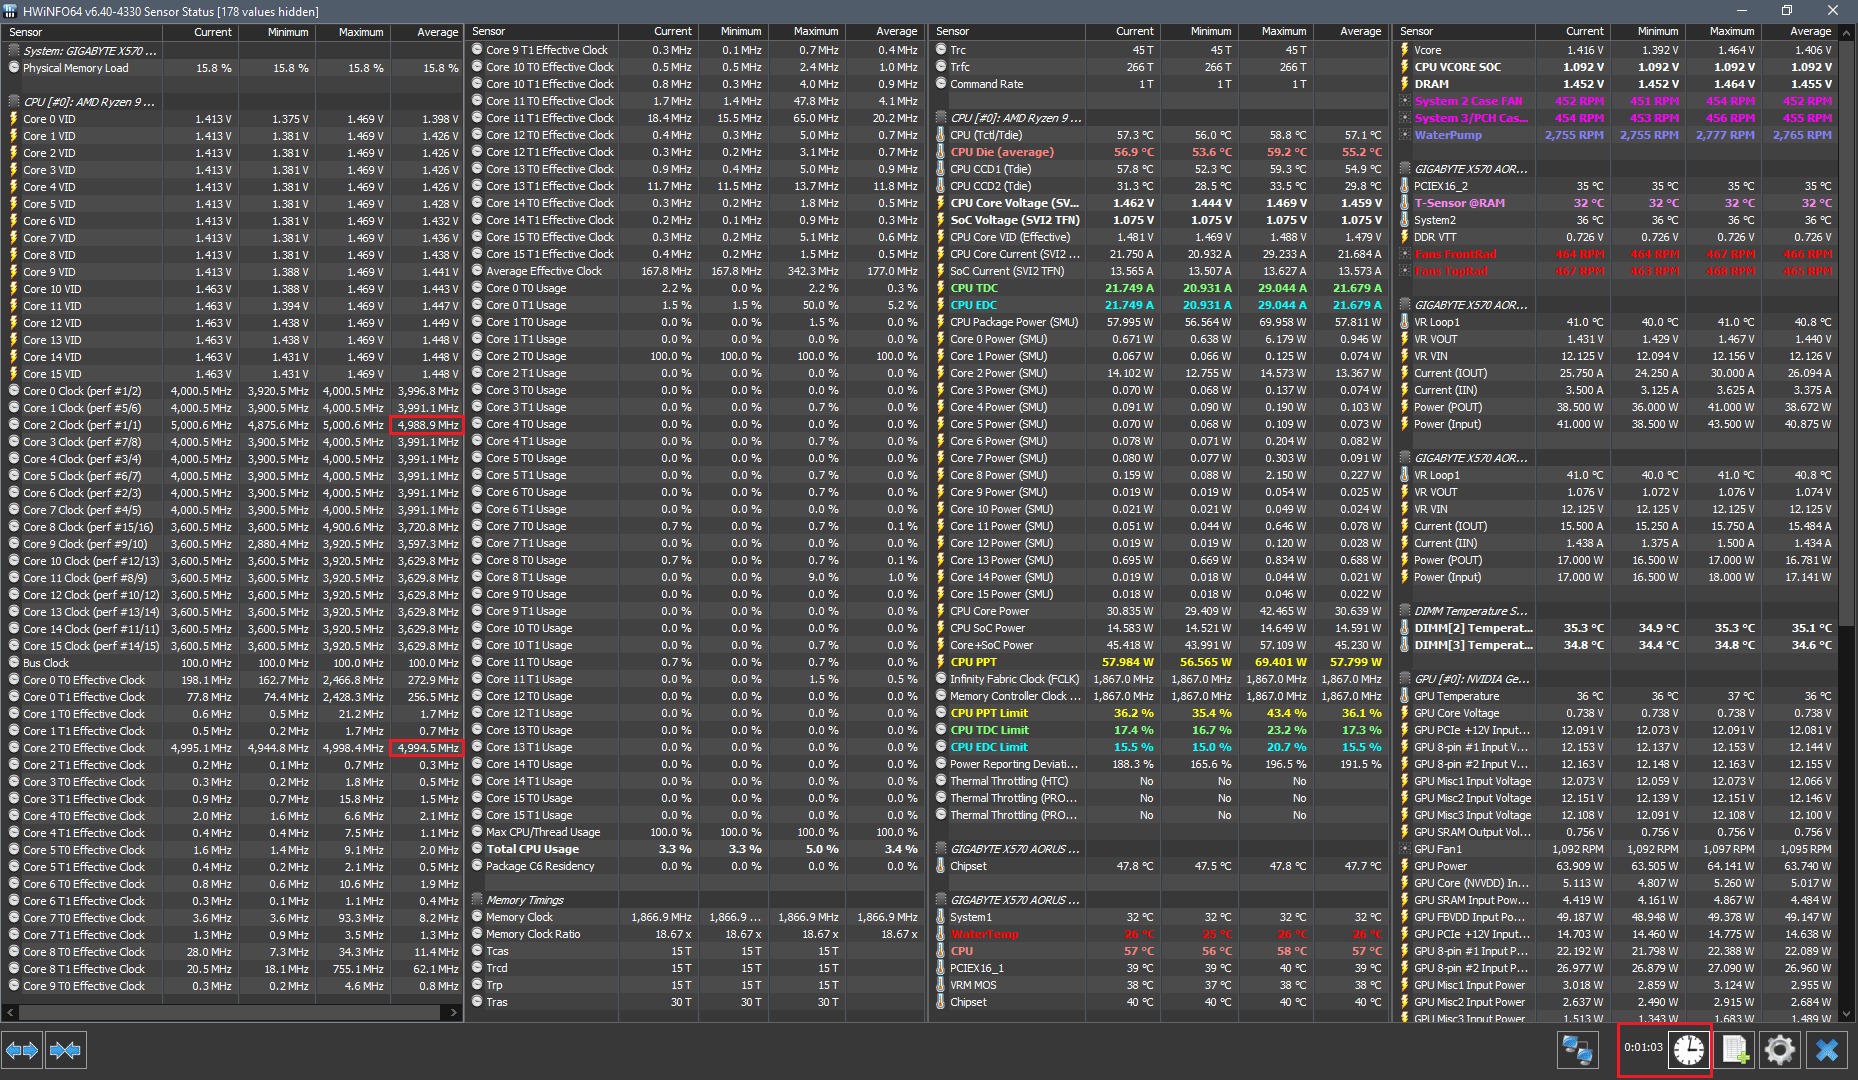The image size is (1858, 1080).
Task: Select the GPU [#0]: NVIDIA Ge... group header
Action: point(1616,679)
